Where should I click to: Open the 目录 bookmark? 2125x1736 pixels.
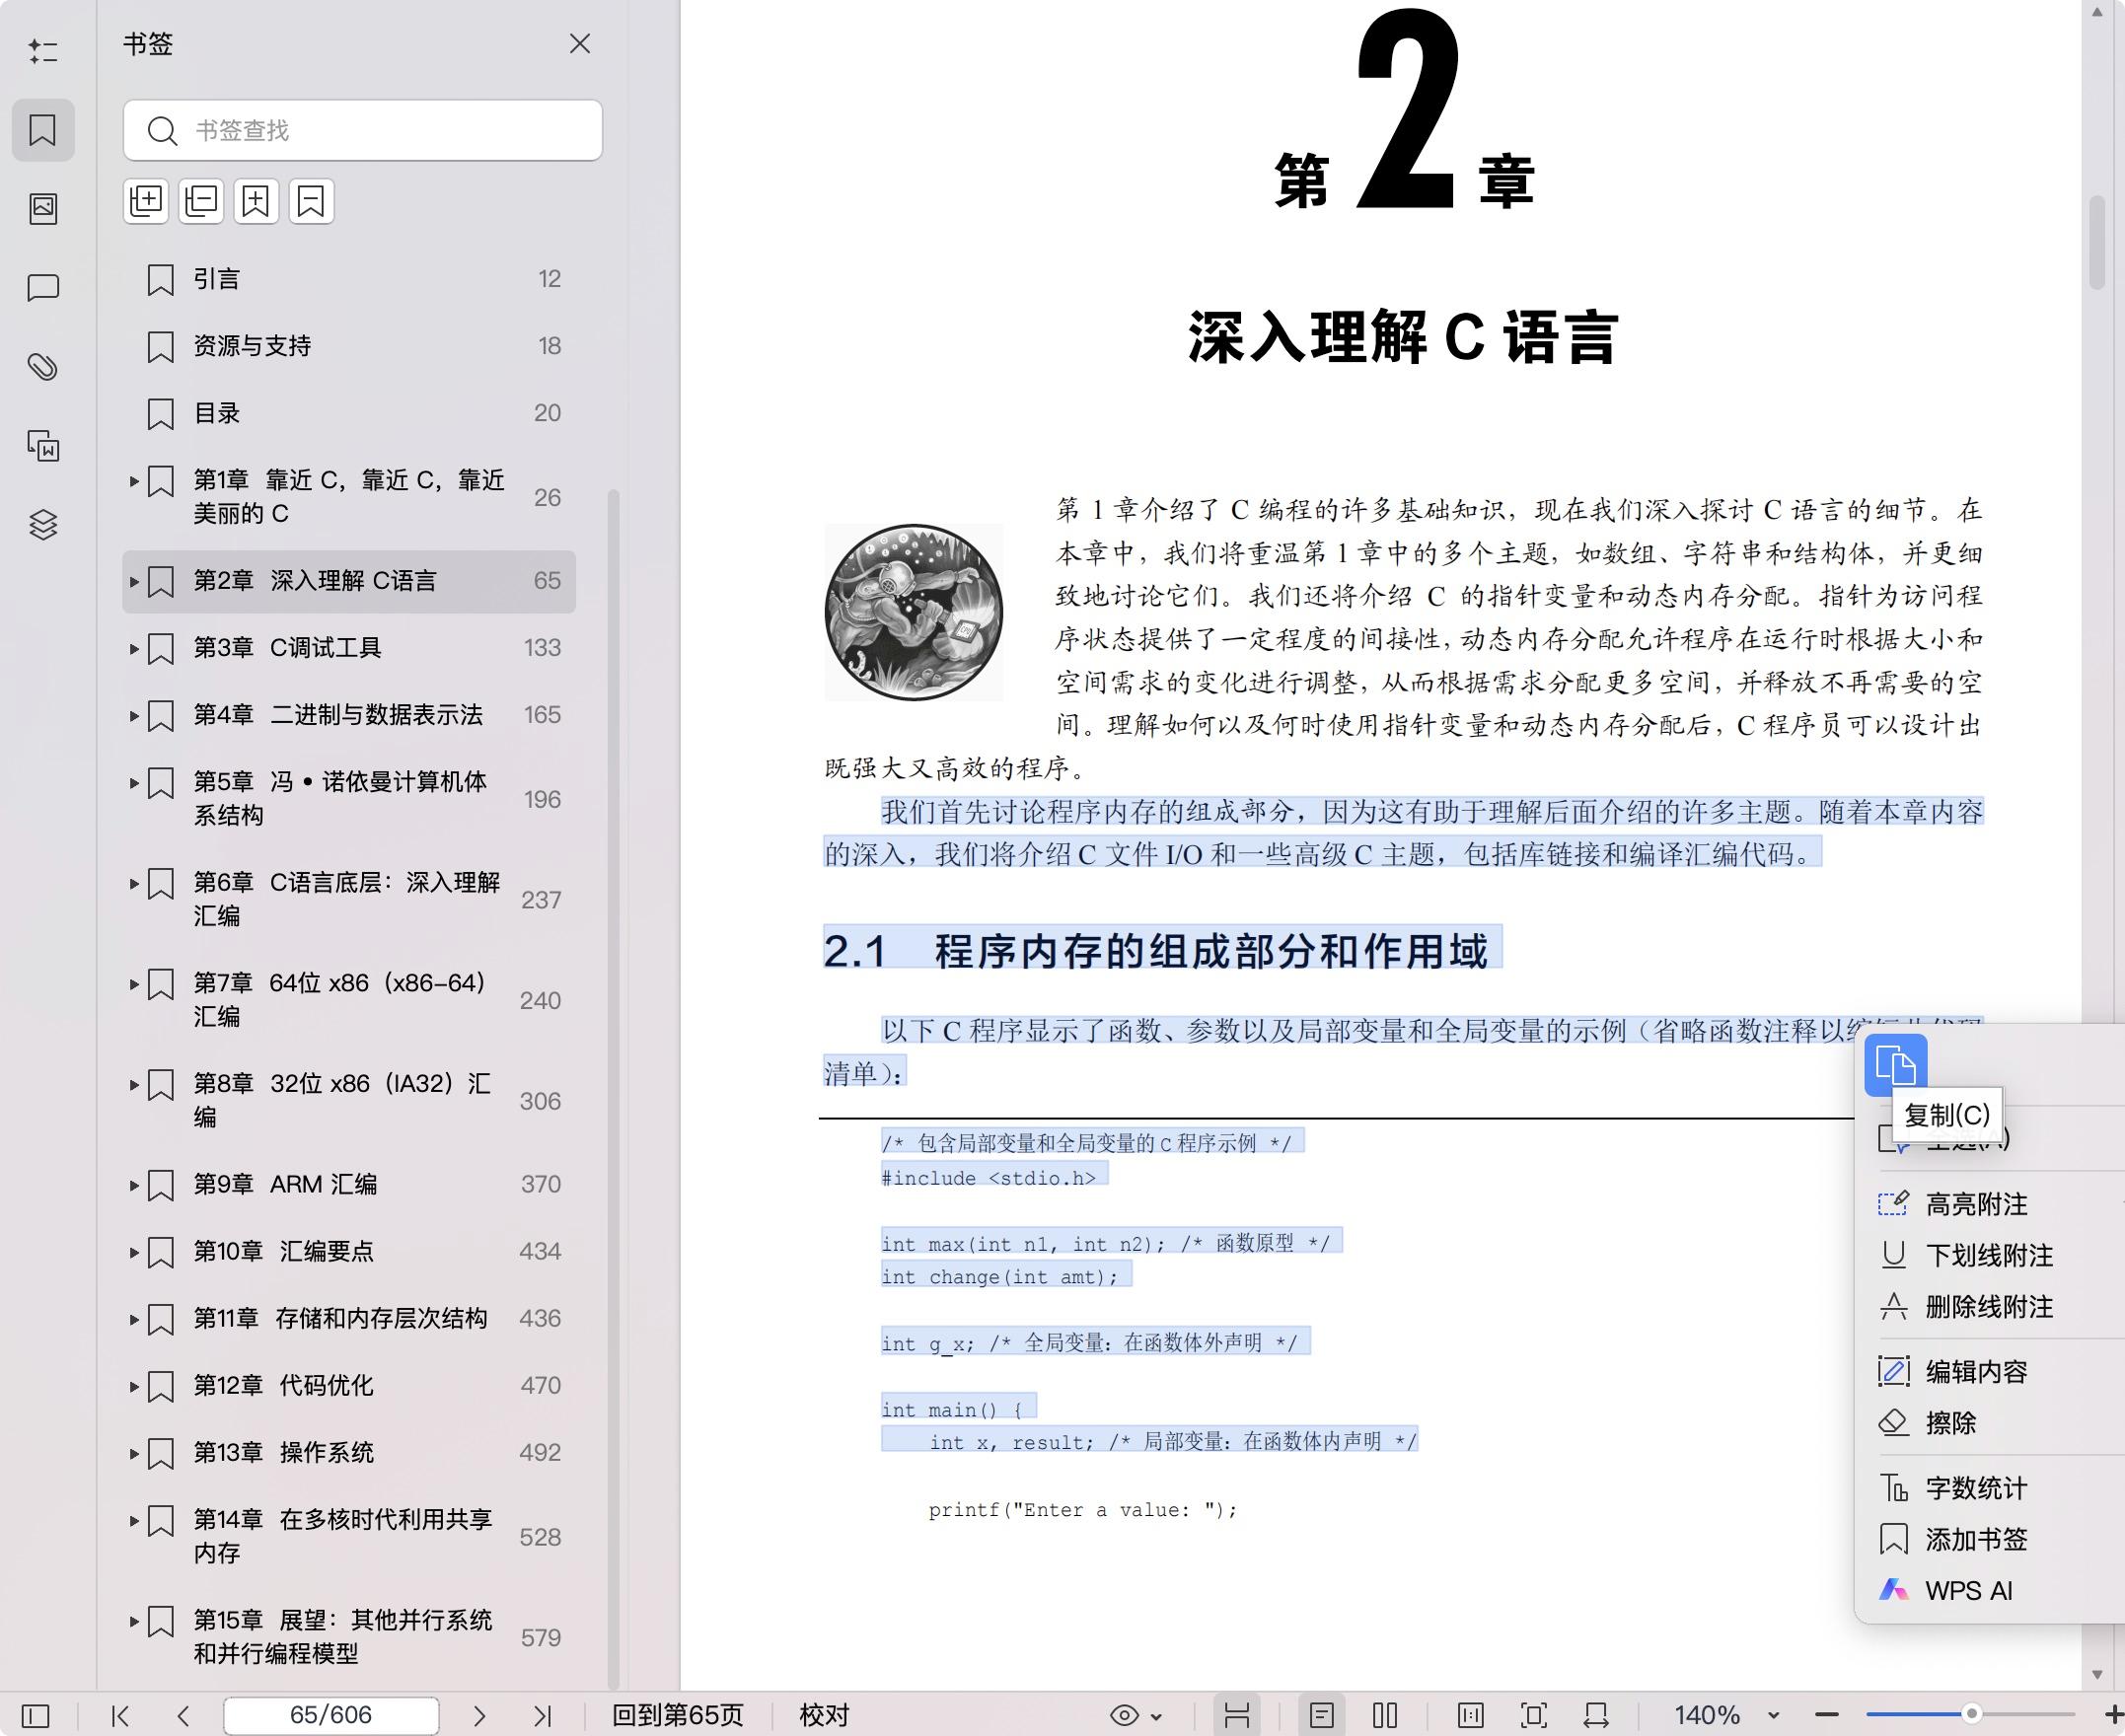tap(349, 413)
